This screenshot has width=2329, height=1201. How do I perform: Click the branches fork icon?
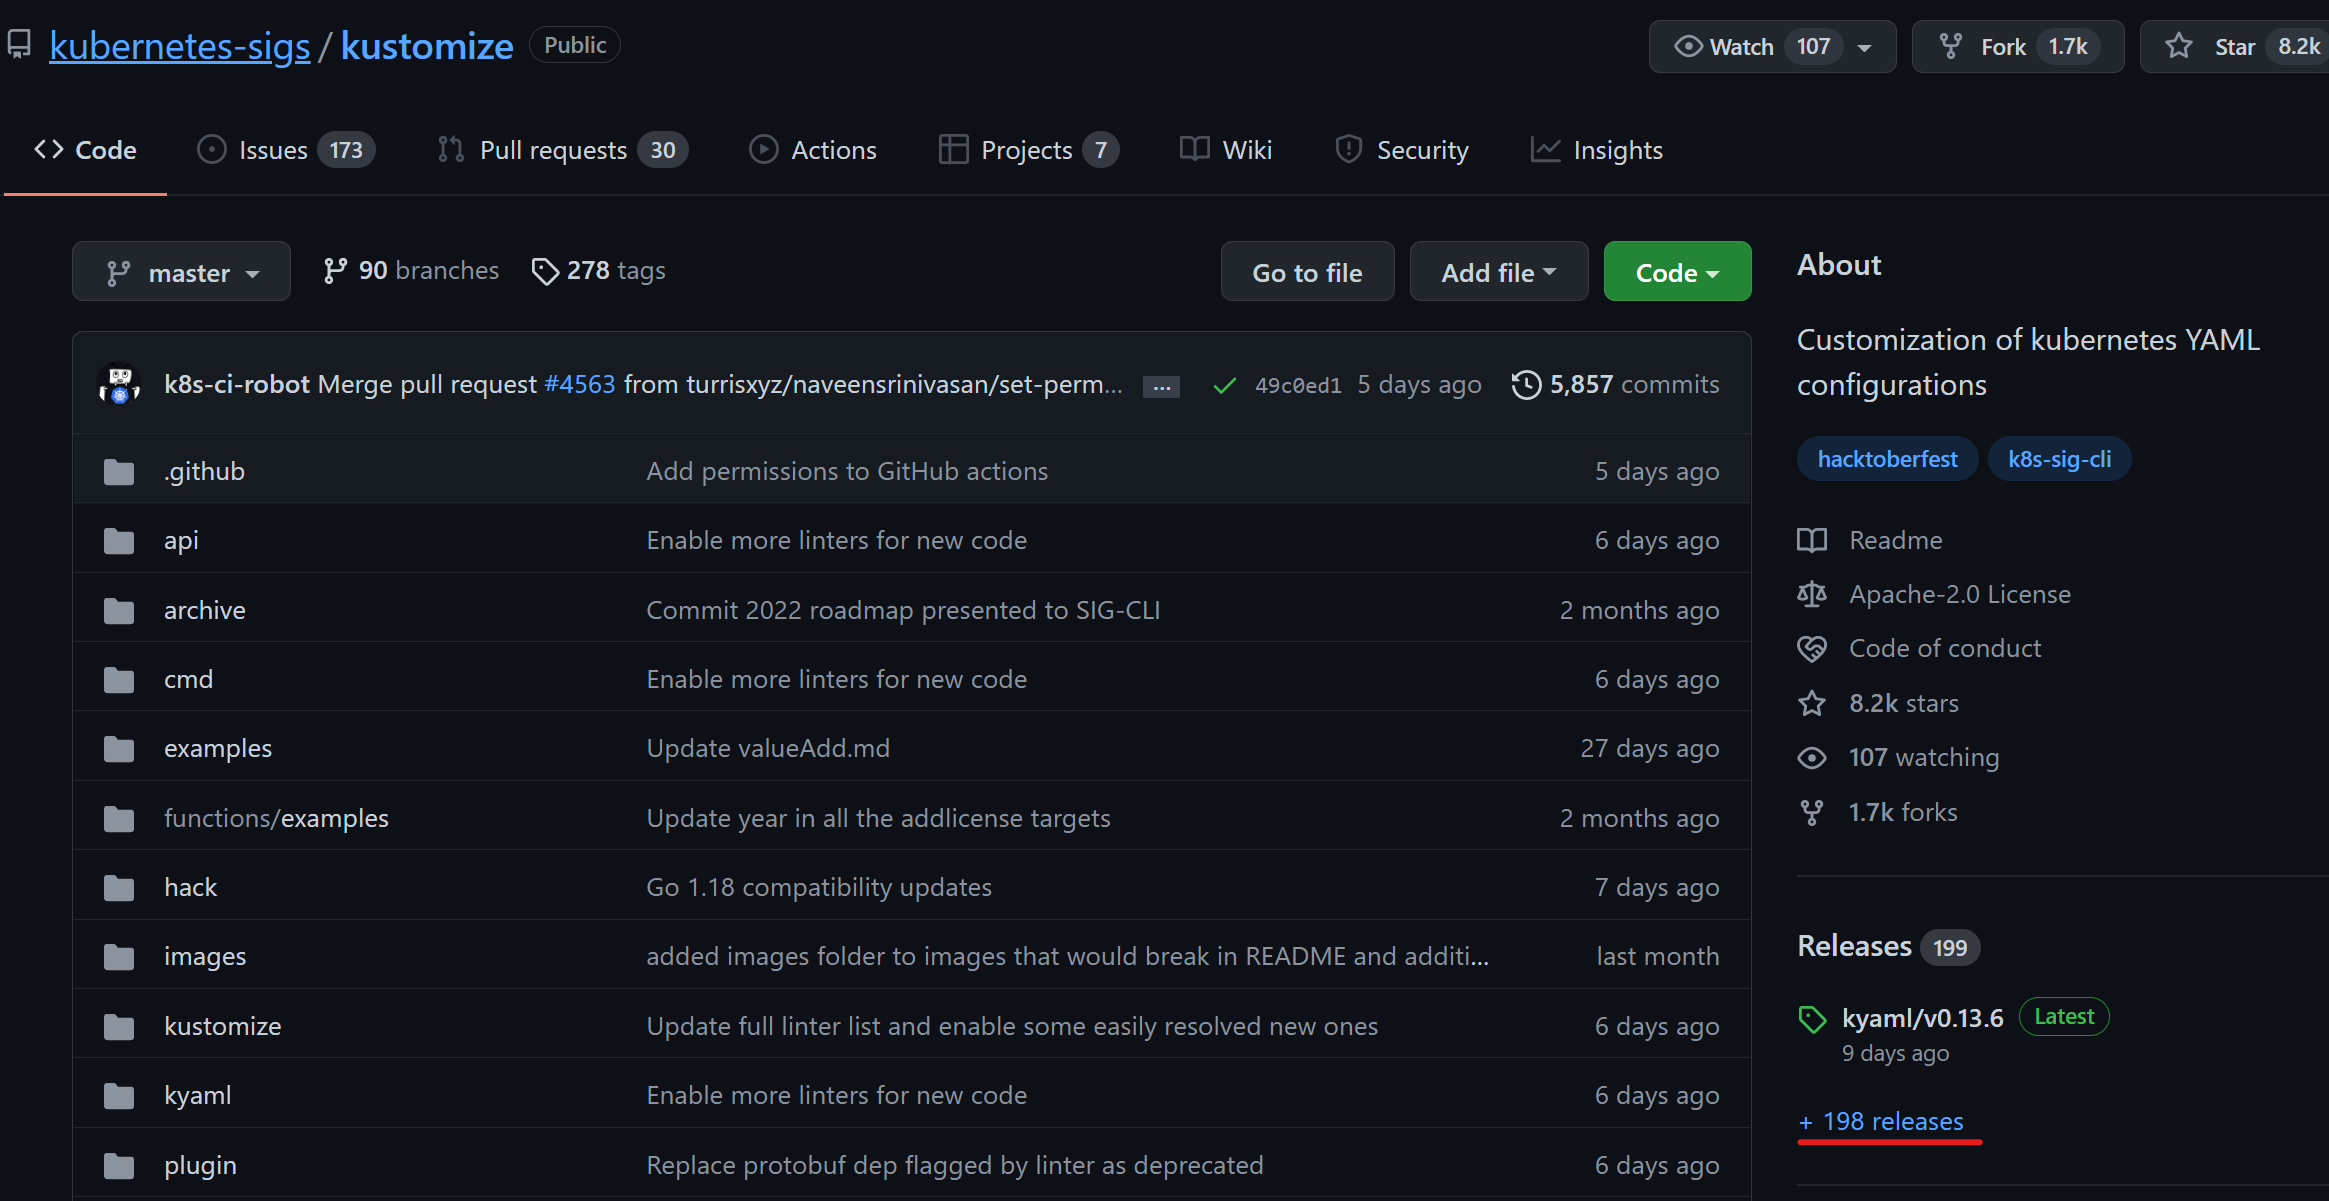coord(335,271)
